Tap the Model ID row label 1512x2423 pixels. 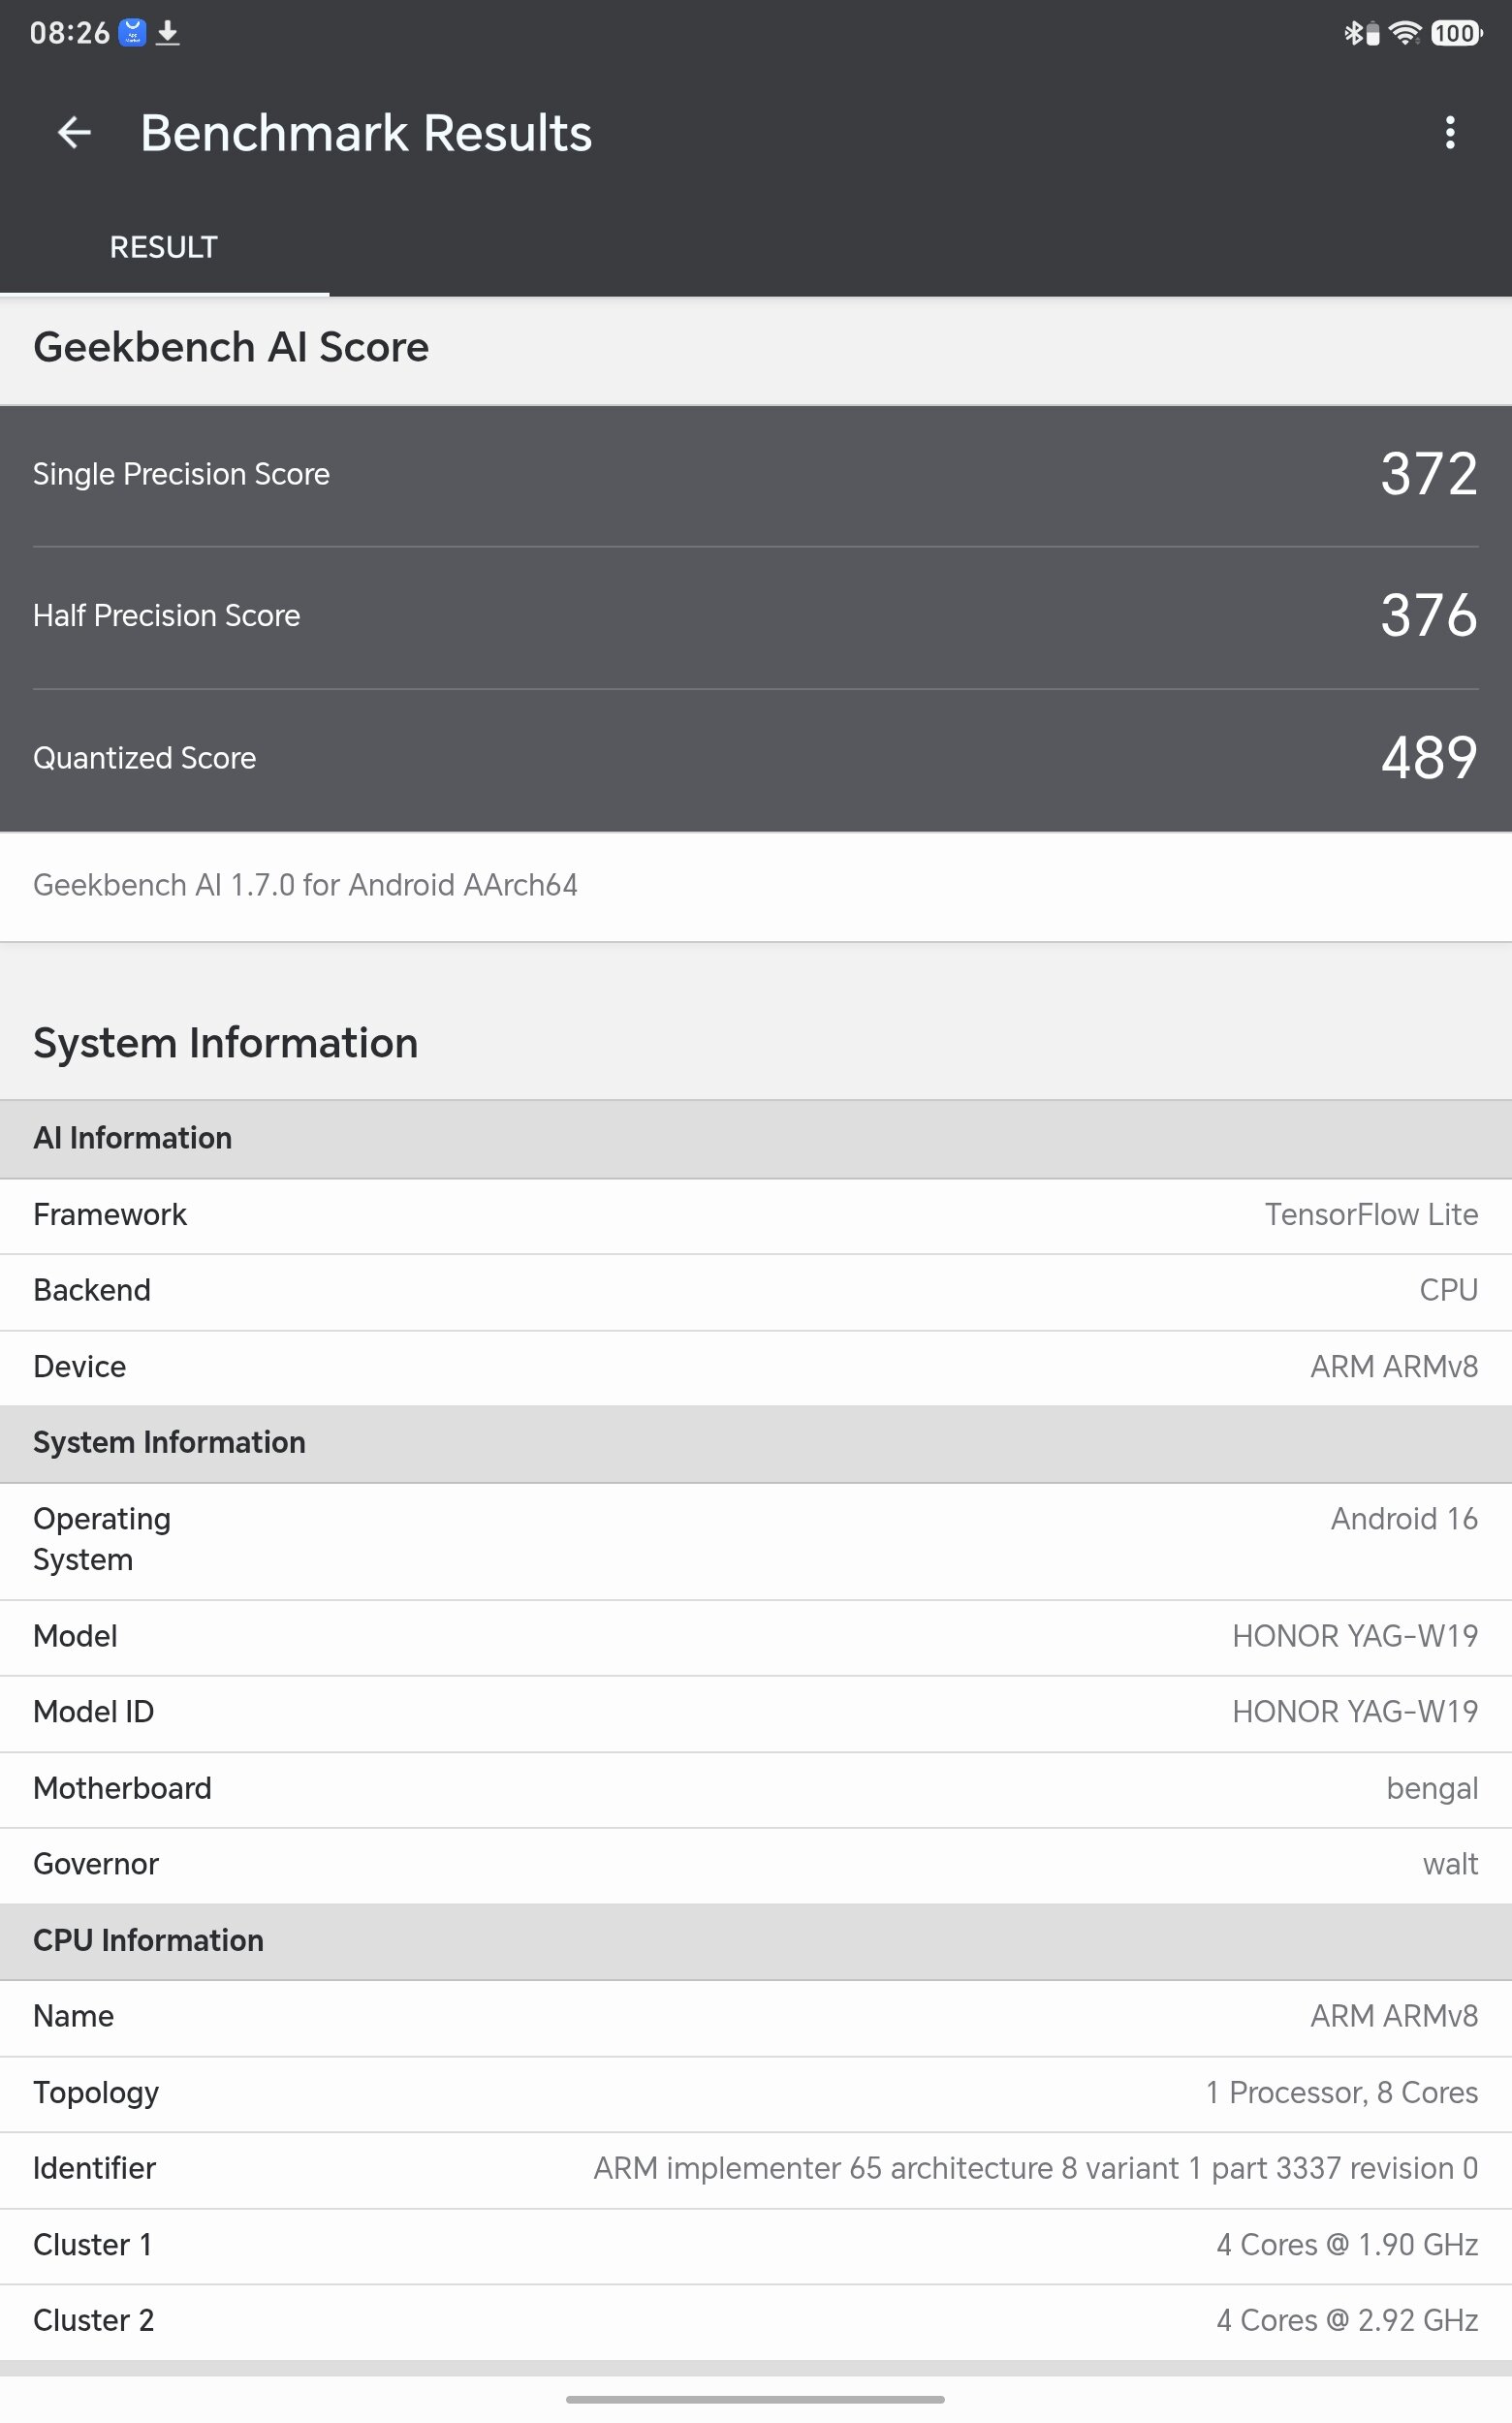tap(94, 1713)
